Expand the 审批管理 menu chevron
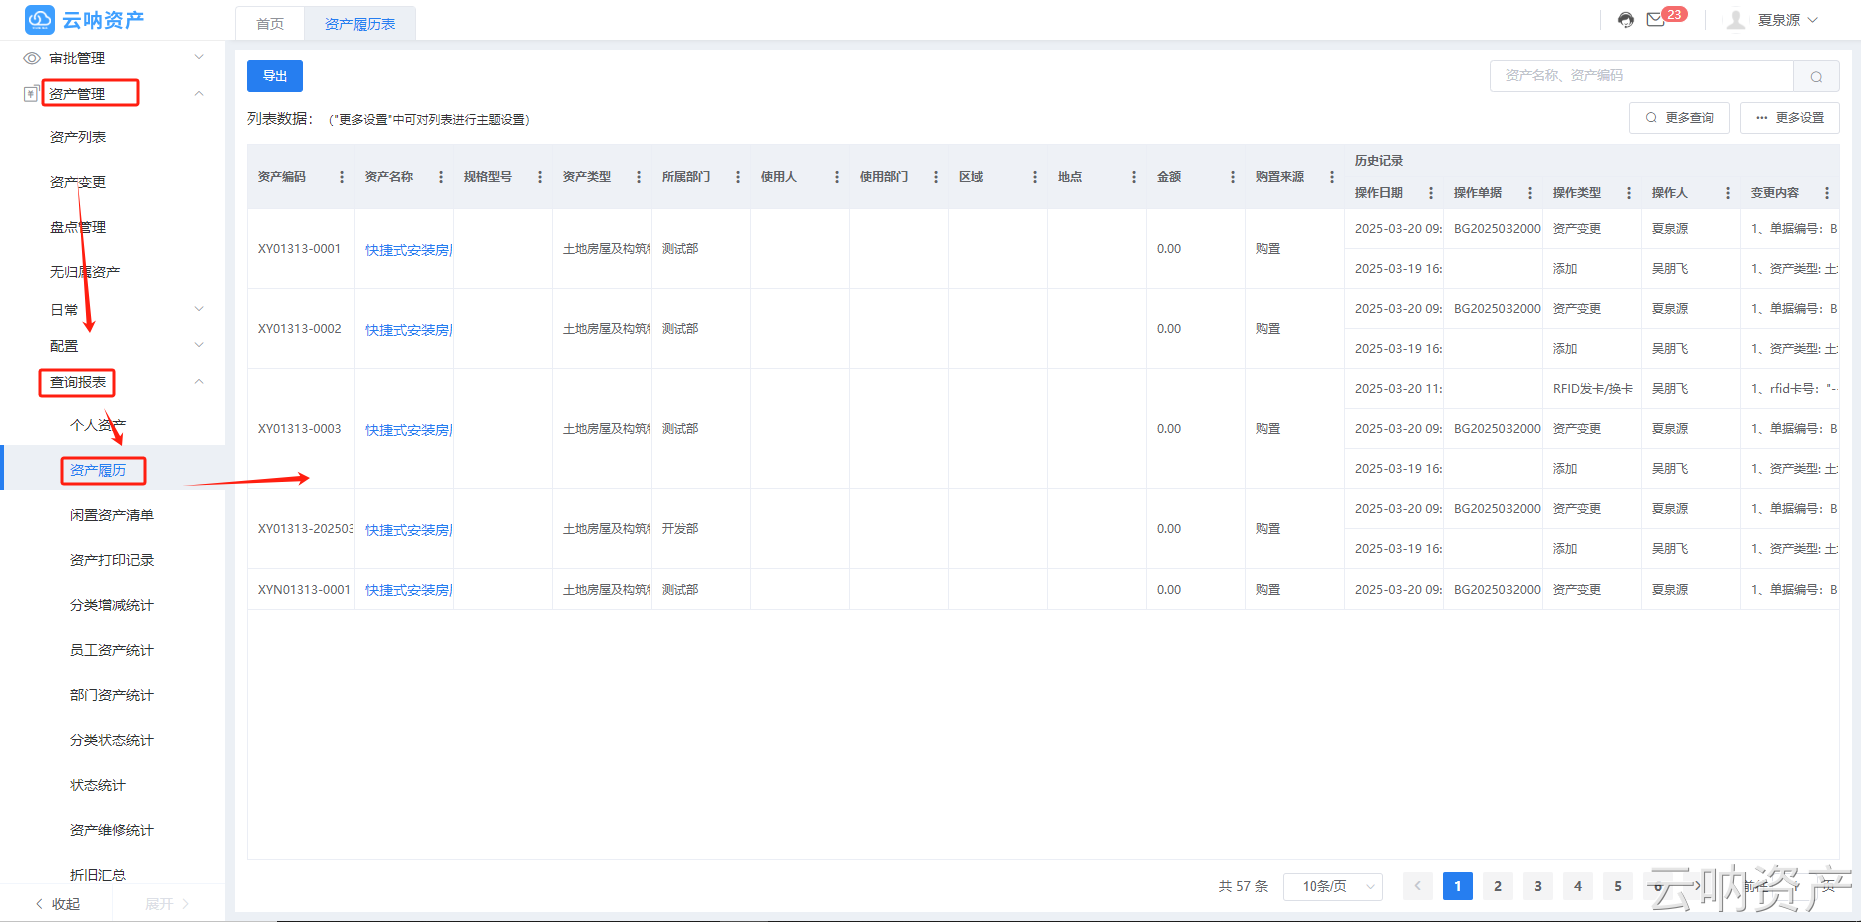The height and width of the screenshot is (922, 1861). [x=199, y=57]
